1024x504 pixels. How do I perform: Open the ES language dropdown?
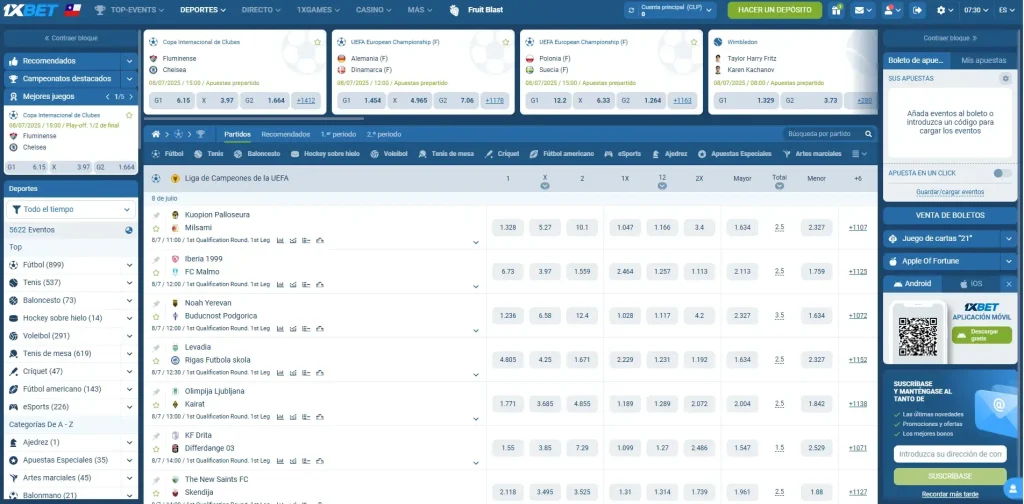pyautogui.click(x=1006, y=10)
